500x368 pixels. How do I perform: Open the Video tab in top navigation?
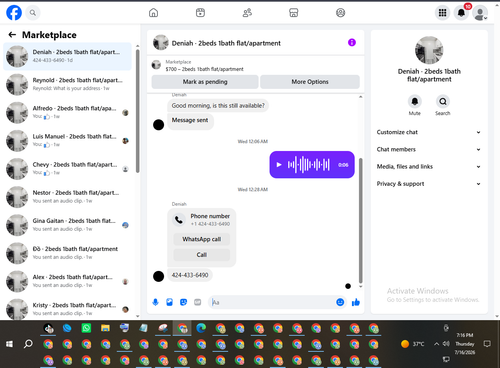pyautogui.click(x=200, y=13)
